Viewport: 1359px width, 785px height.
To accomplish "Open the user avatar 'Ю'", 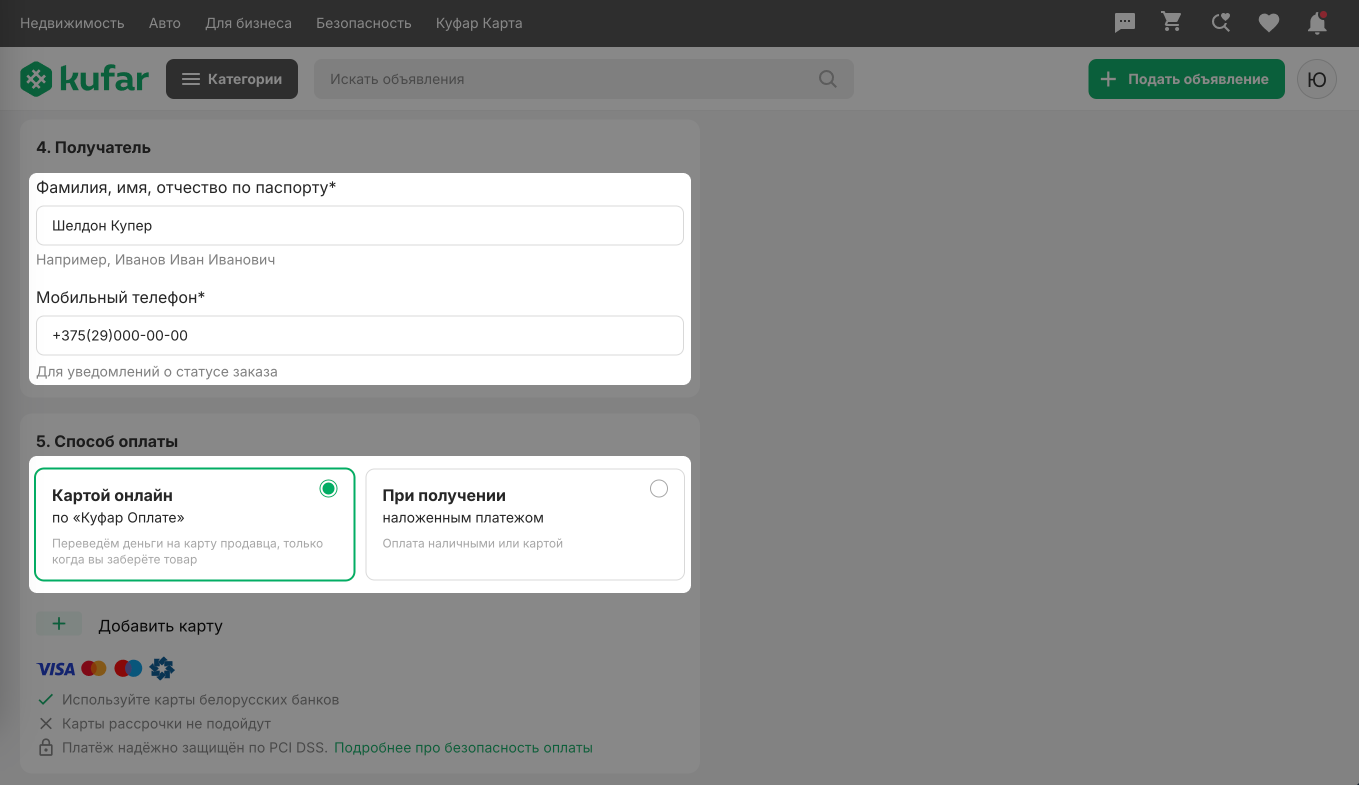I will [1317, 79].
